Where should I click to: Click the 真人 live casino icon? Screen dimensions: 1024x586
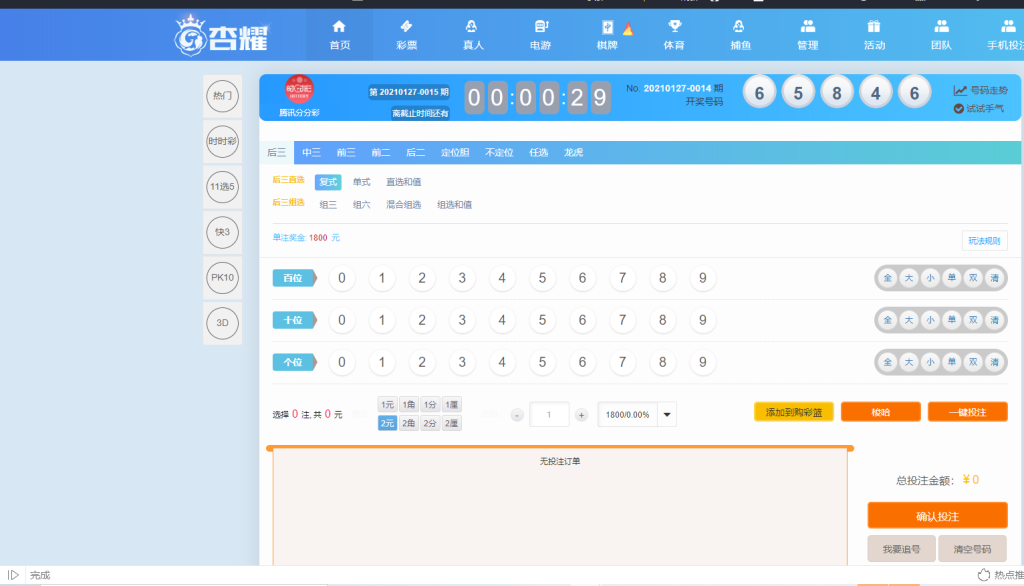pos(472,33)
